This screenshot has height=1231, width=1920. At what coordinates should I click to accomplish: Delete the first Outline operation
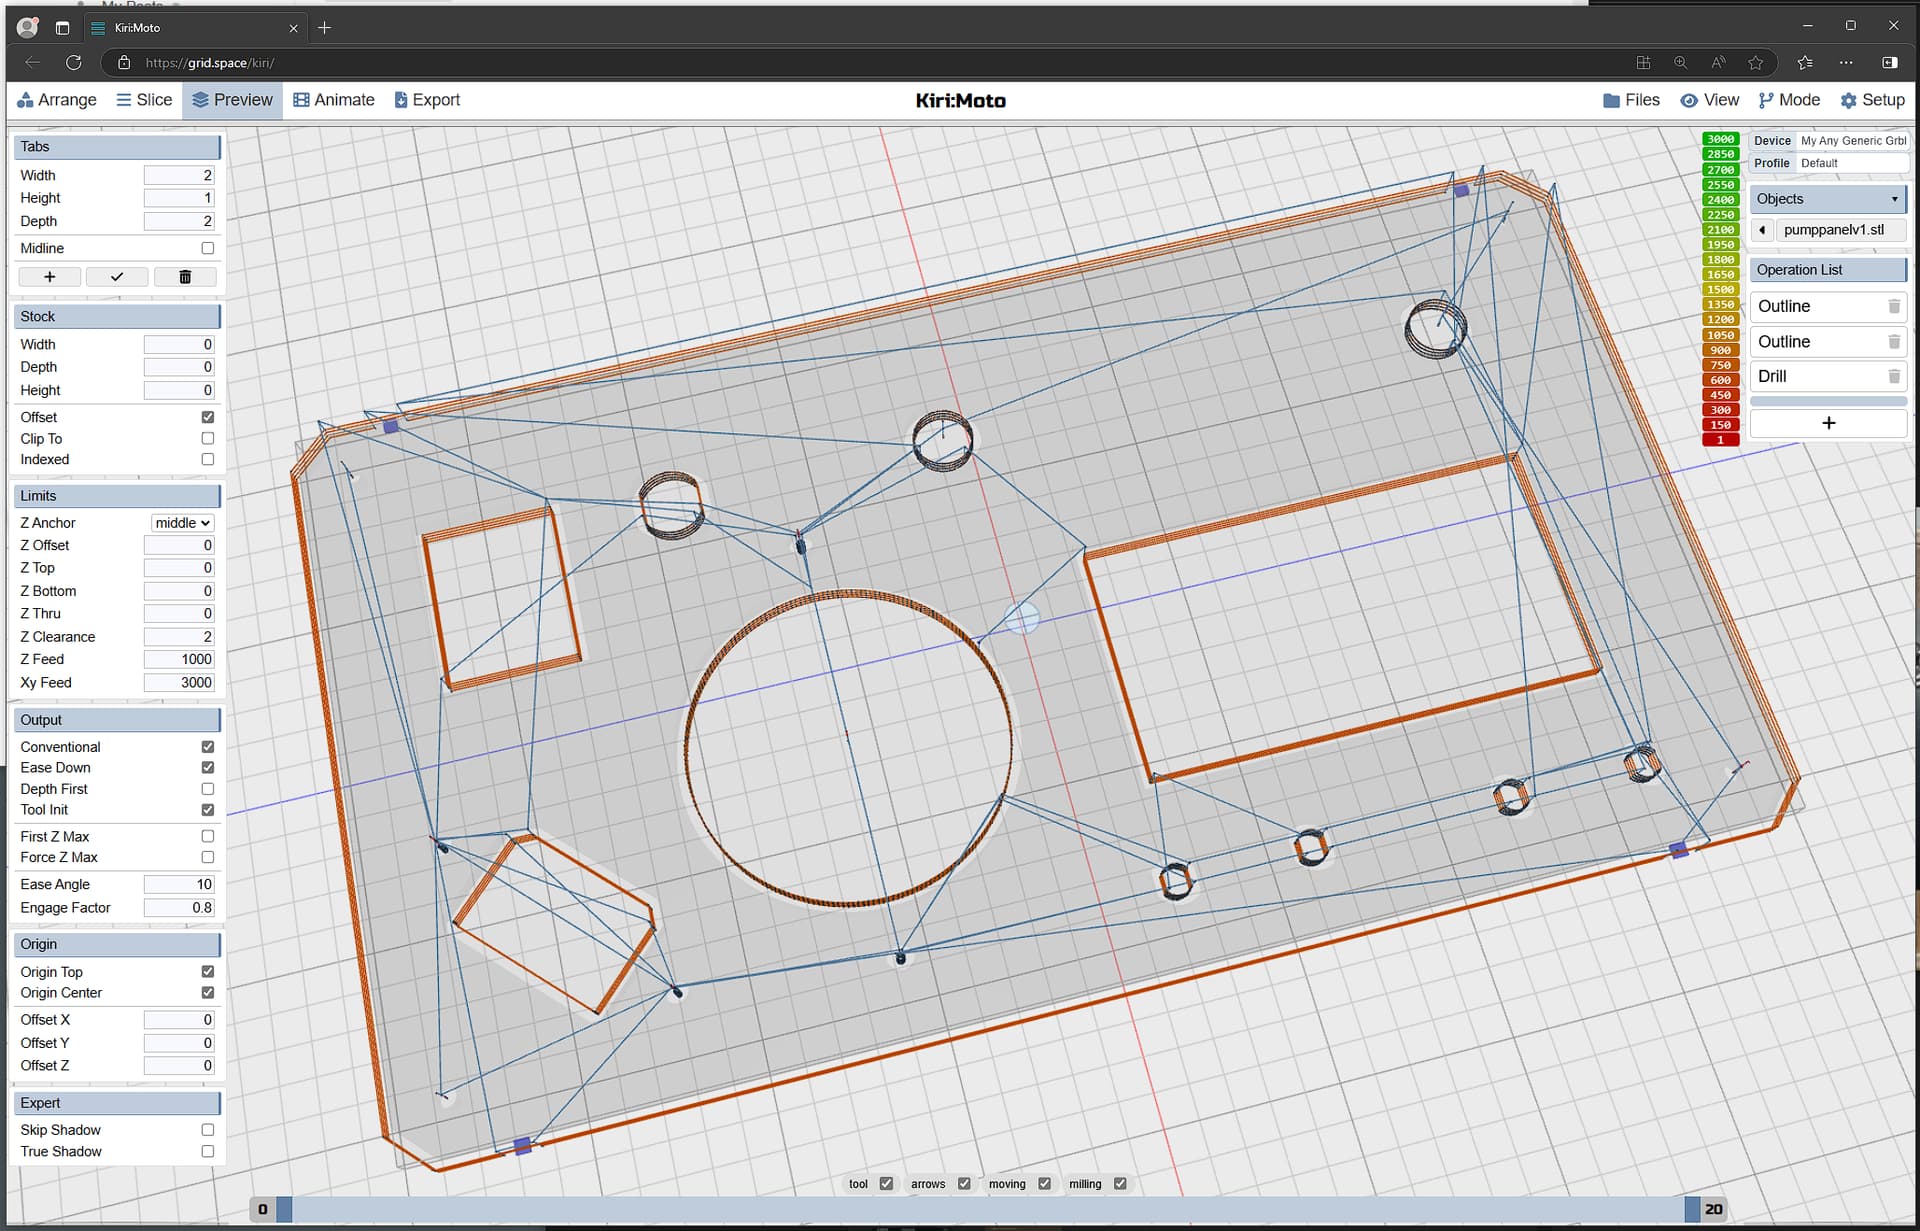click(1893, 307)
